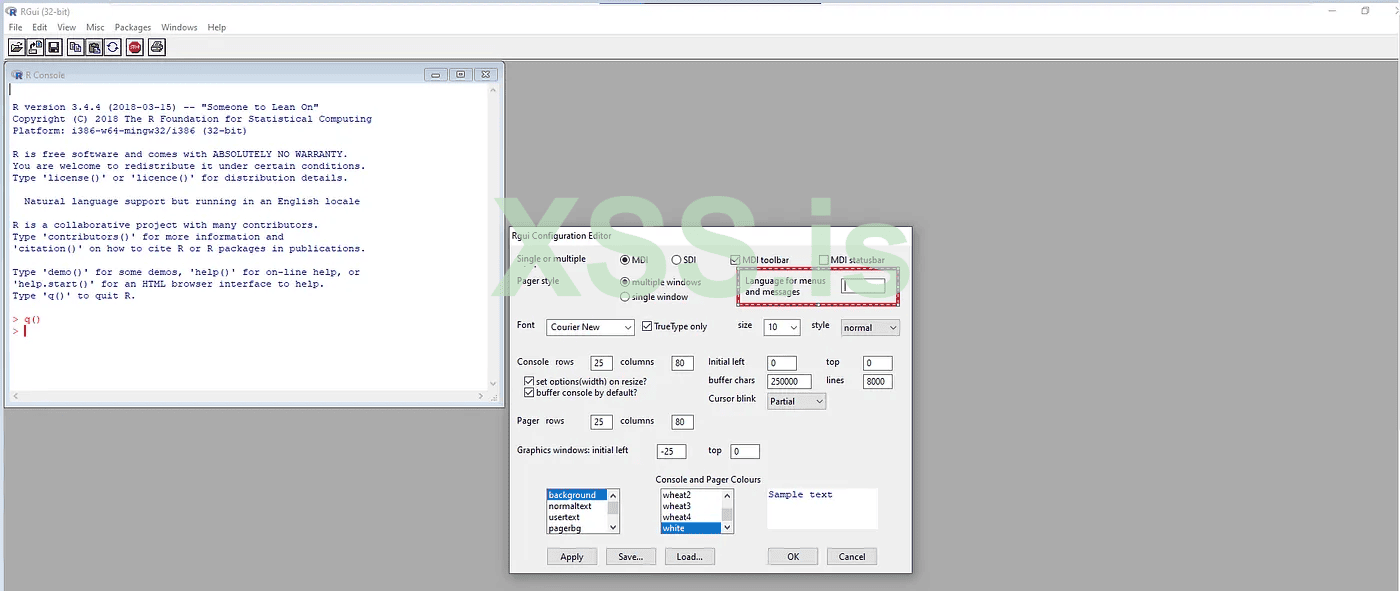Open the Font Courier New dropdown
Screen dimensions: 1400x591
pyautogui.click(x=591, y=327)
